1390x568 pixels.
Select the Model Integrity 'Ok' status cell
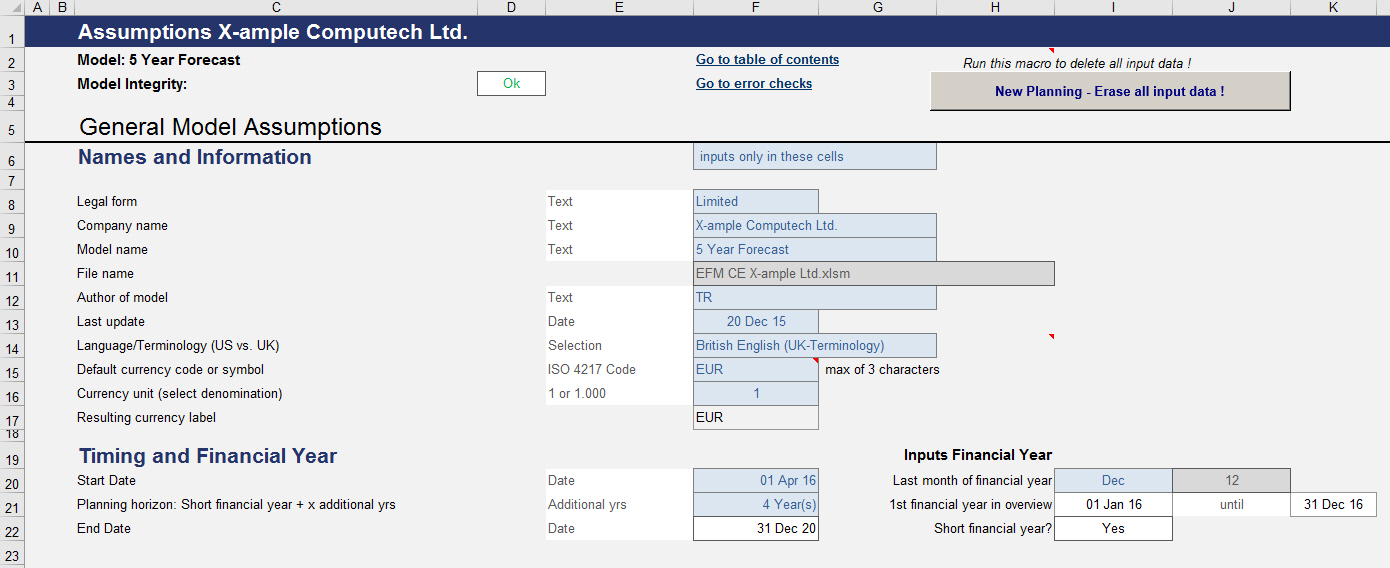click(511, 84)
